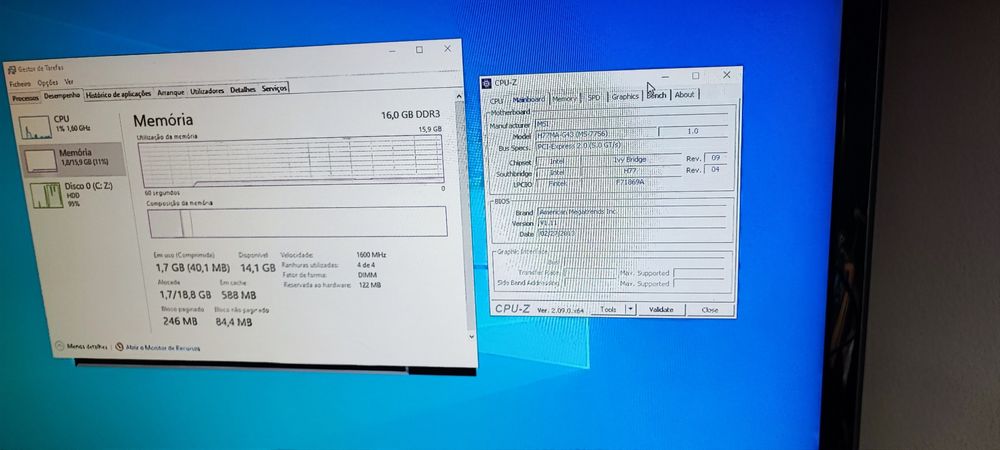The width and height of the screenshot is (1000, 450).
Task: Click the Model field H77MA-G43
Action: point(596,134)
